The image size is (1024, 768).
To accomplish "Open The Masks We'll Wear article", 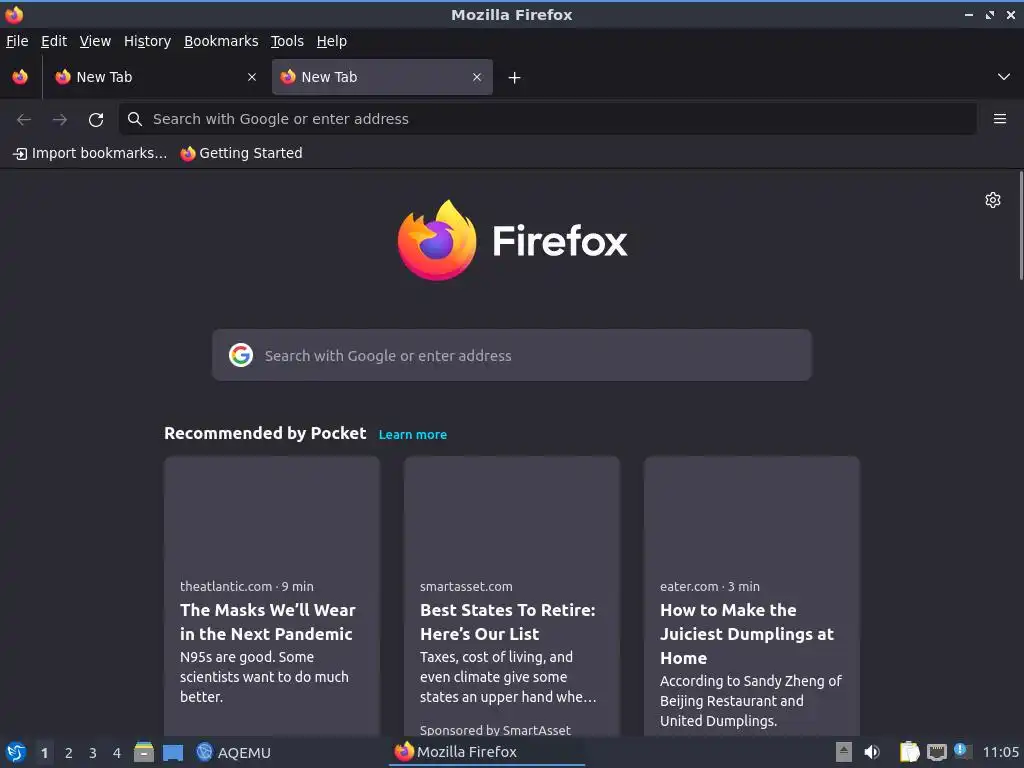I will tap(268, 622).
